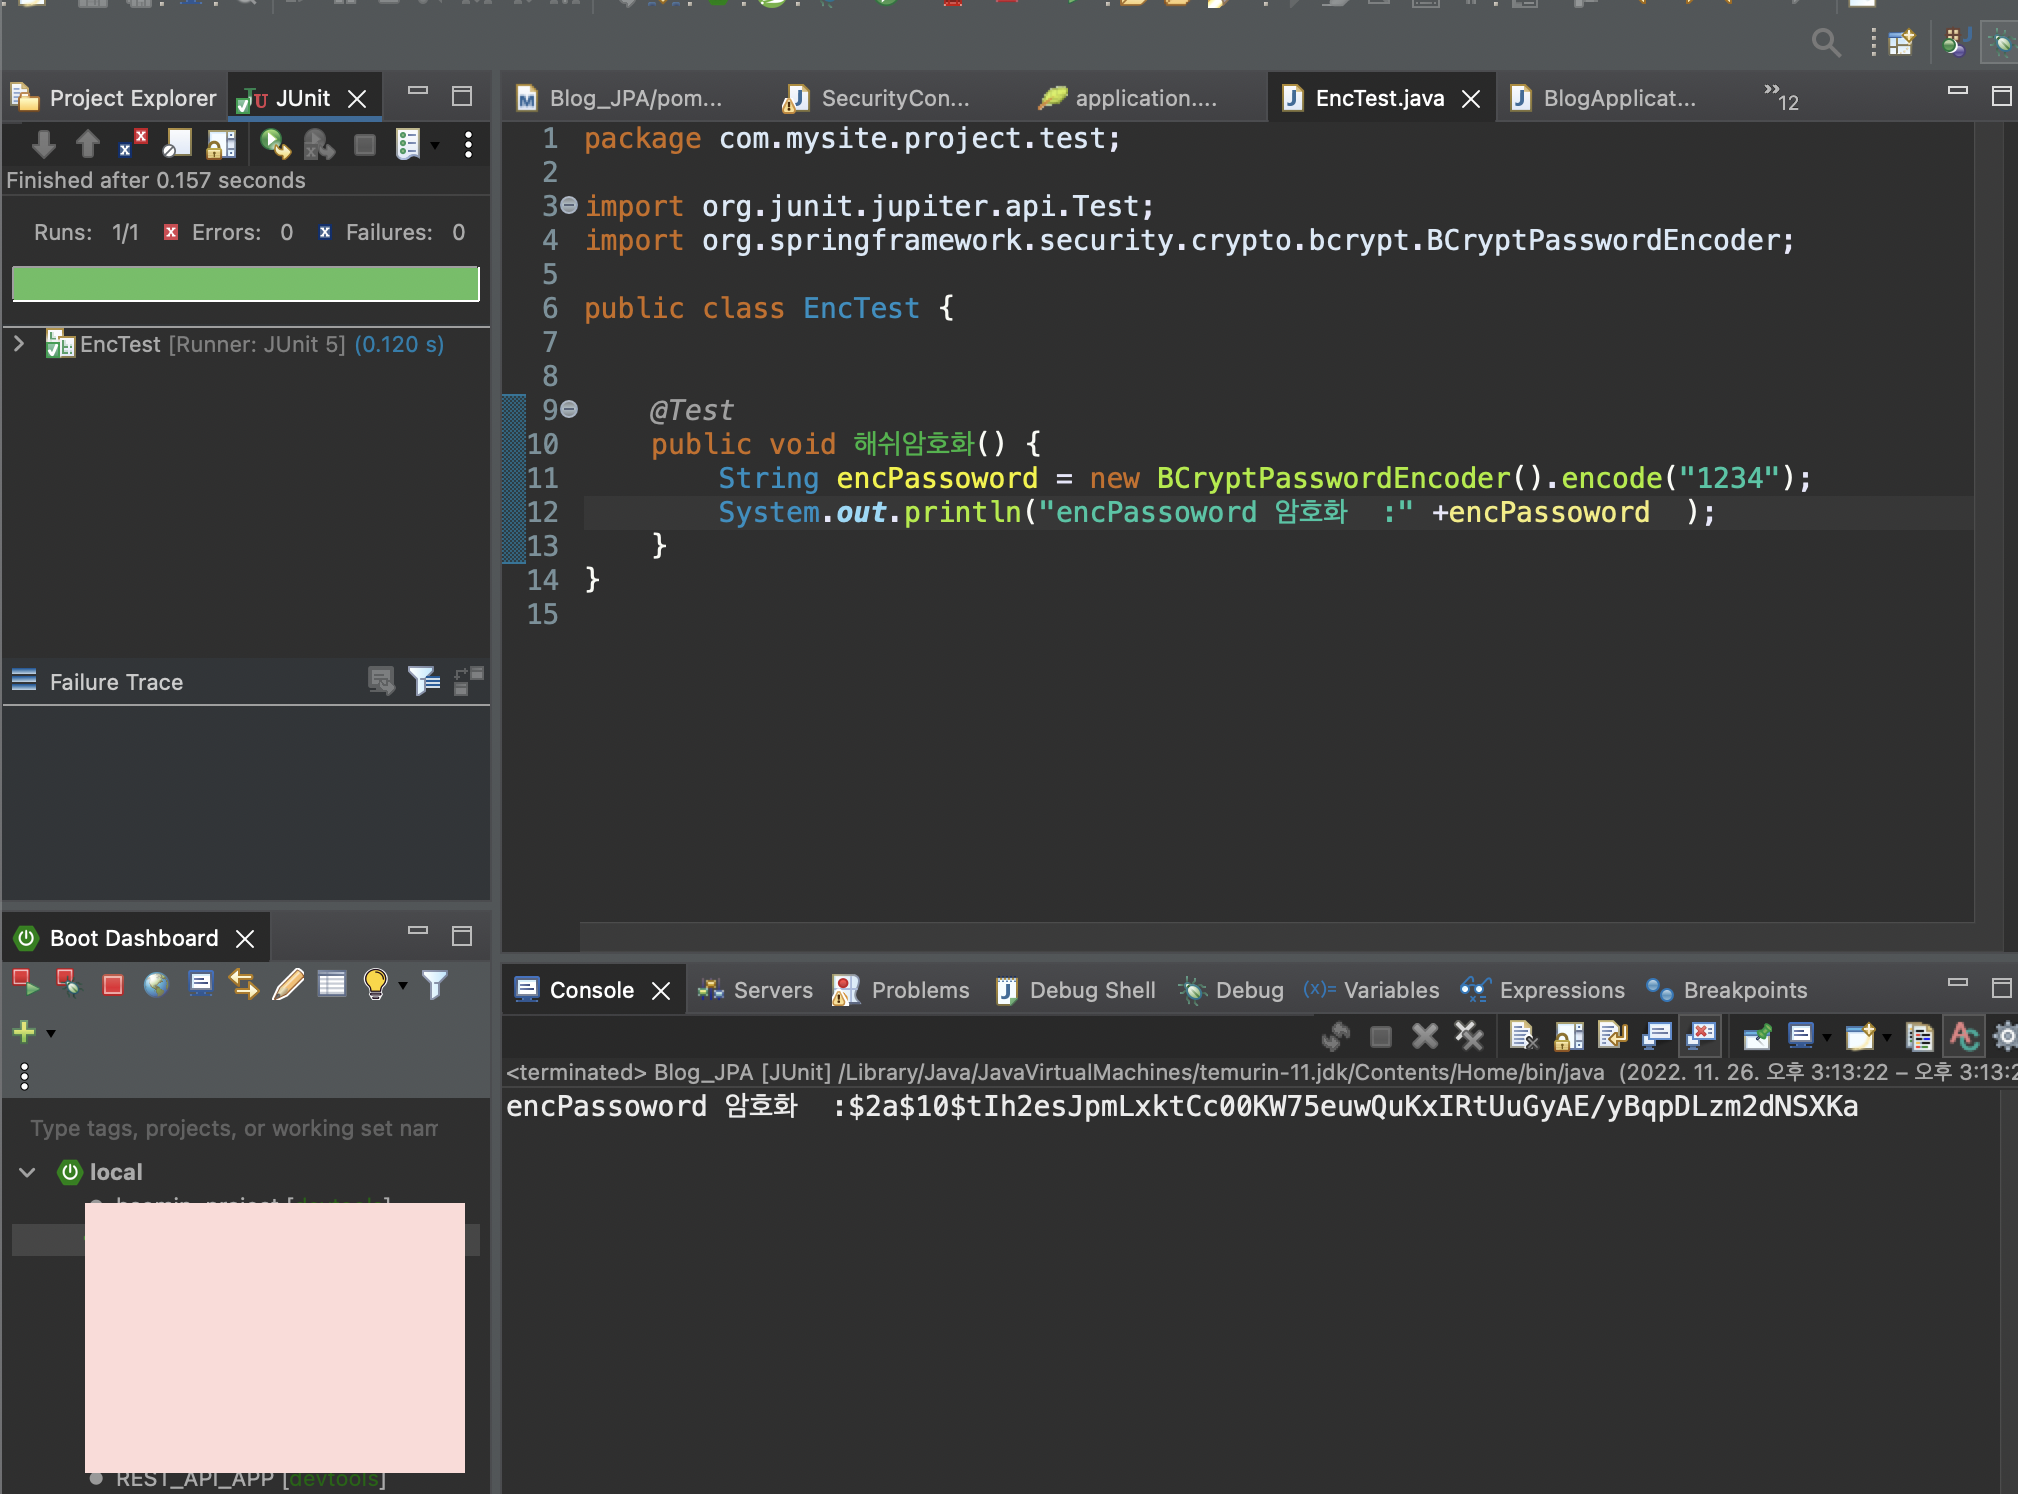The image size is (2018, 1494).
Task: Rerun JUnit test failures first
Action: [319, 145]
